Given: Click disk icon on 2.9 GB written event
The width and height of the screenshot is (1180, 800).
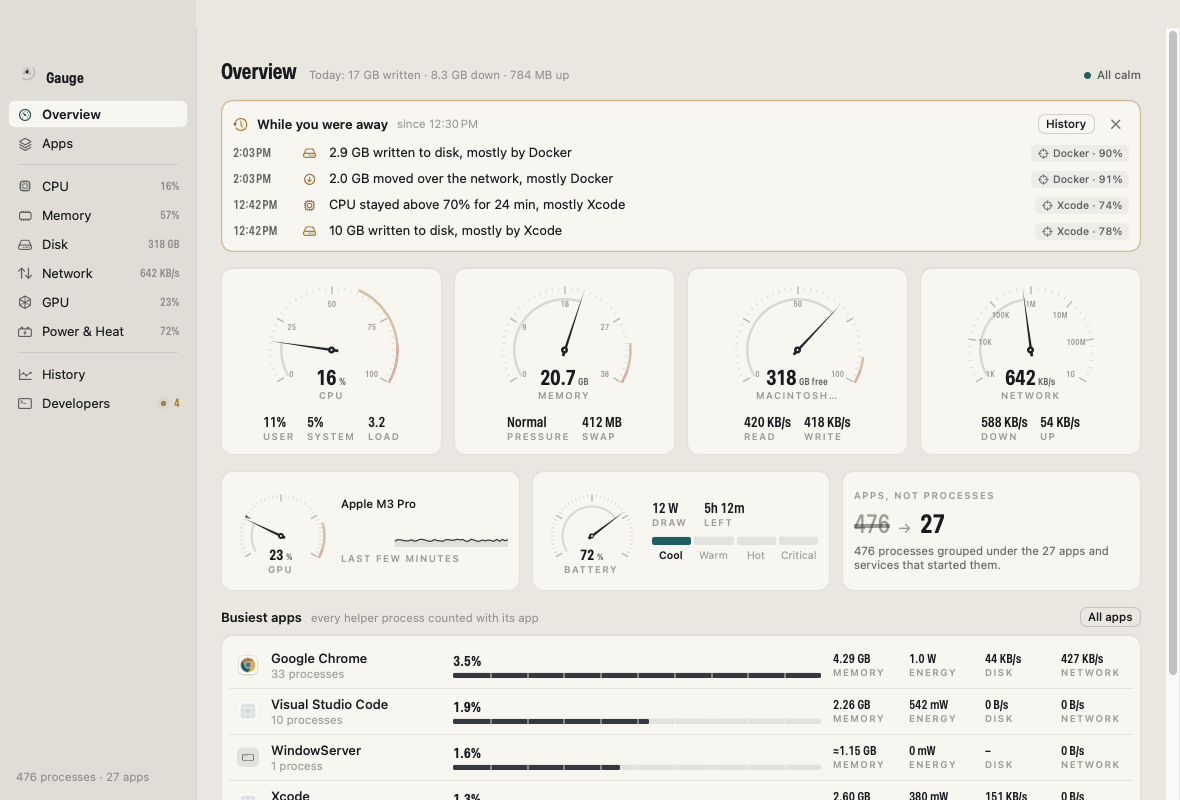Looking at the screenshot, I should pos(309,153).
